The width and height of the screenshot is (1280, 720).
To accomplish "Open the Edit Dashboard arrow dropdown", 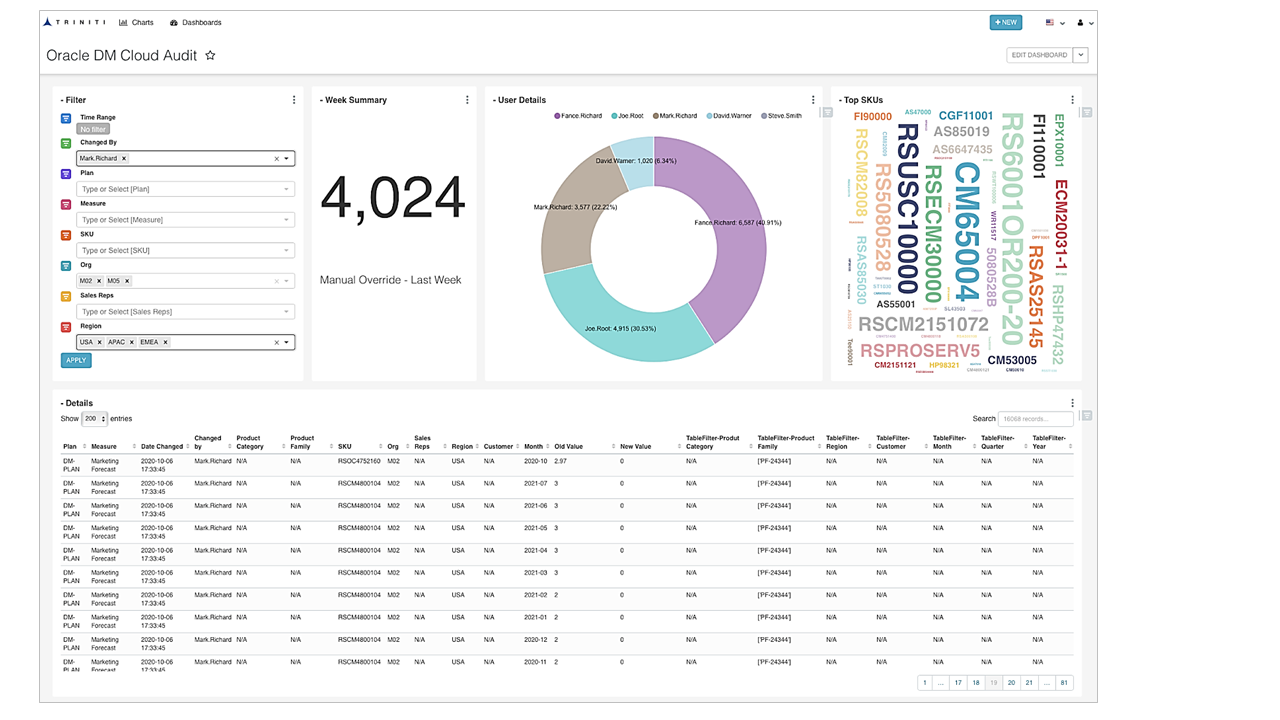I will (1081, 56).
